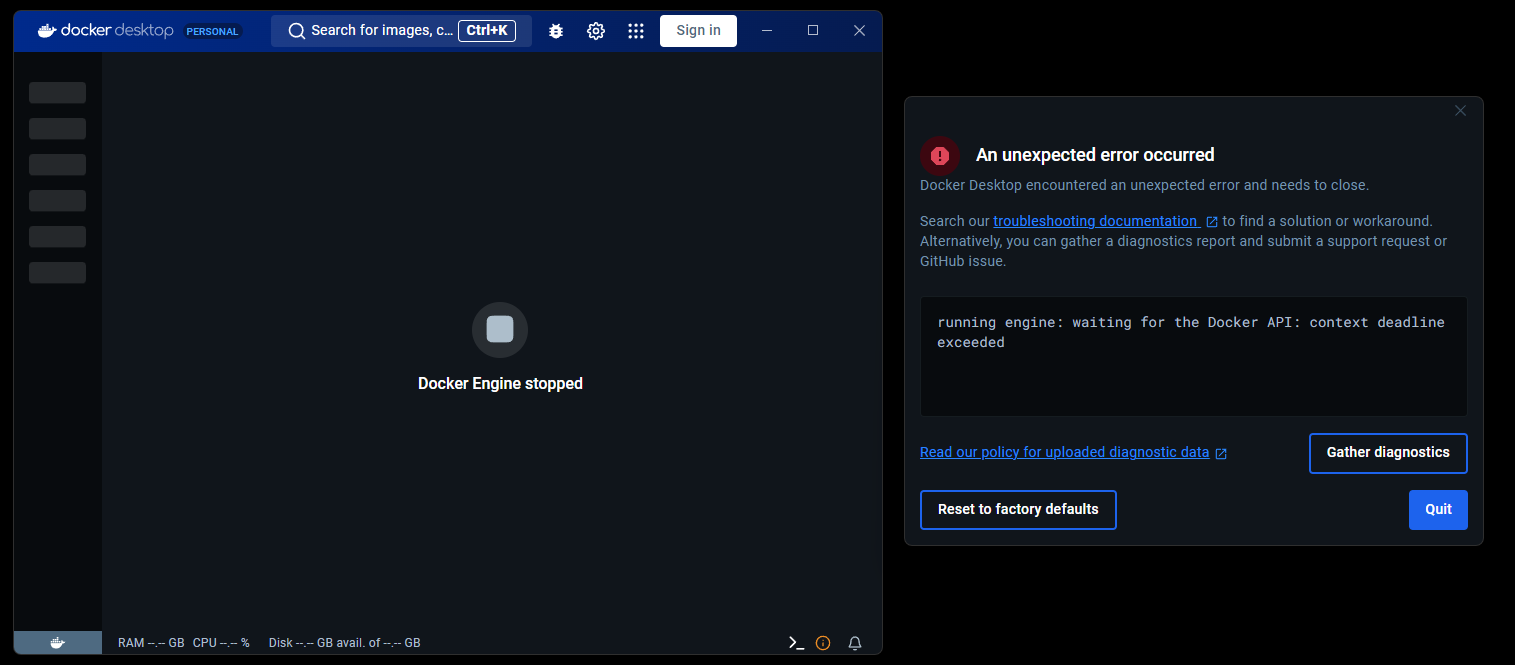This screenshot has width=1515, height=665.
Task: Close the Docker Desktop window
Action: click(859, 31)
